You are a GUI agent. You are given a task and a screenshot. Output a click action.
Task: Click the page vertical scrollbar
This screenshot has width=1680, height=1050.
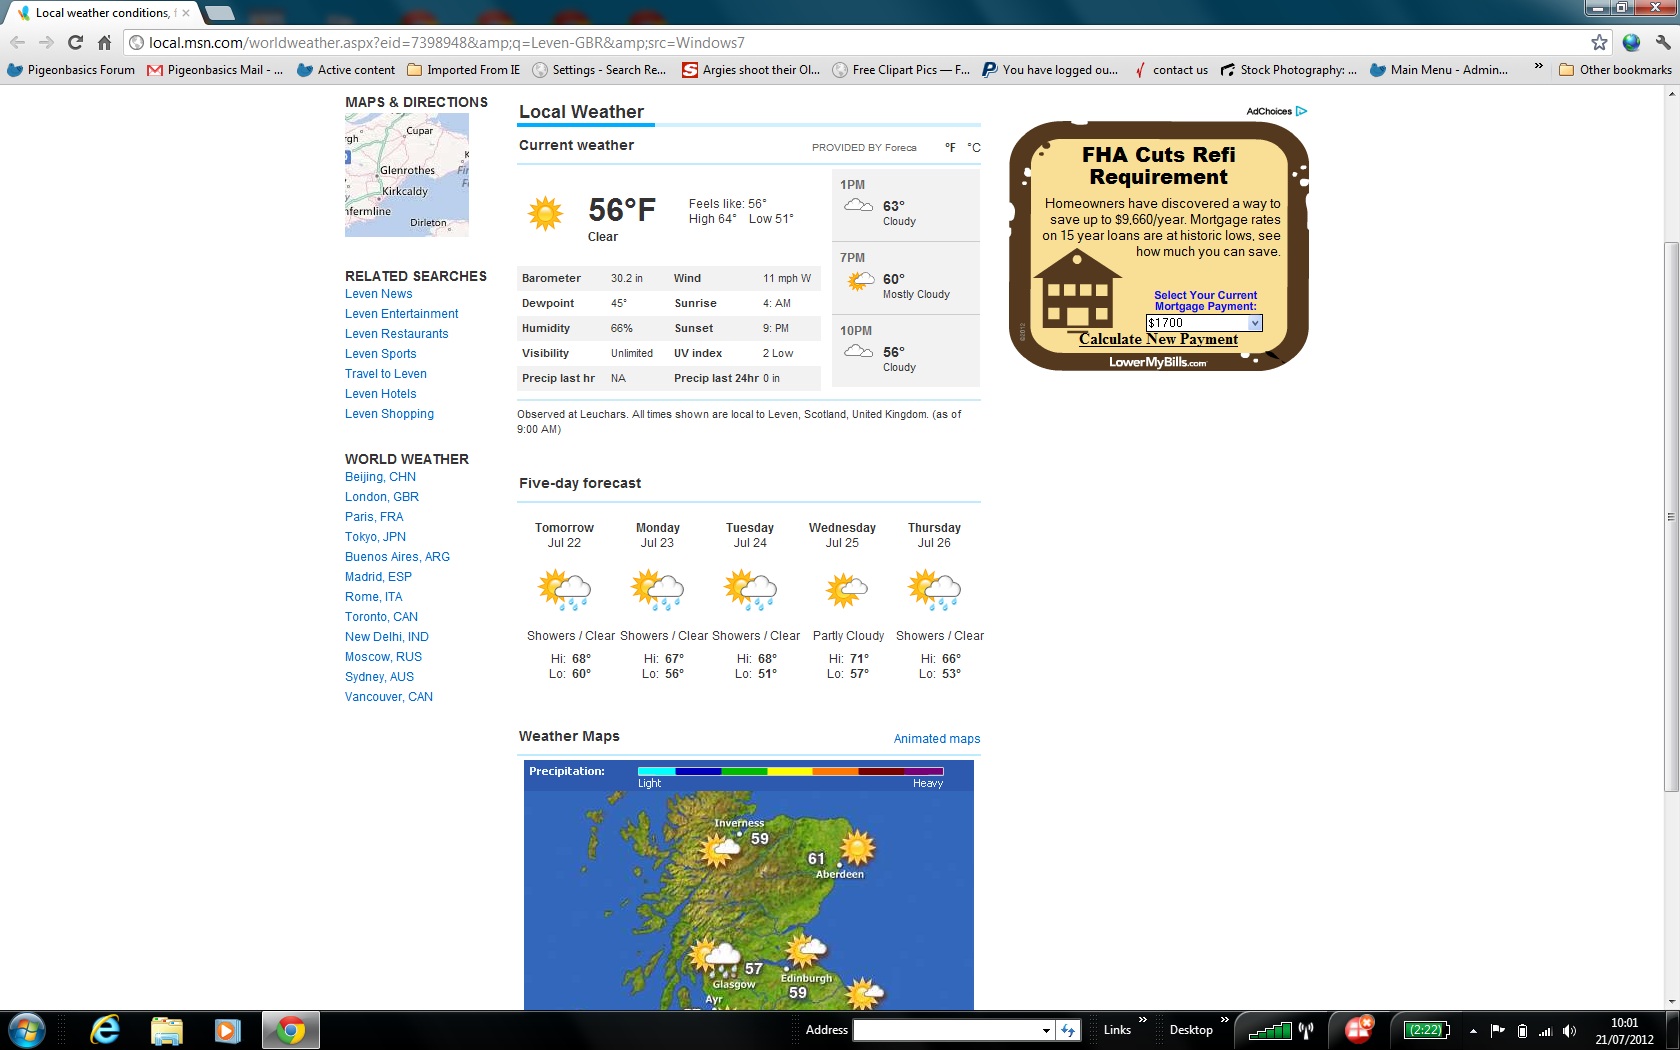[x=1671, y=517]
